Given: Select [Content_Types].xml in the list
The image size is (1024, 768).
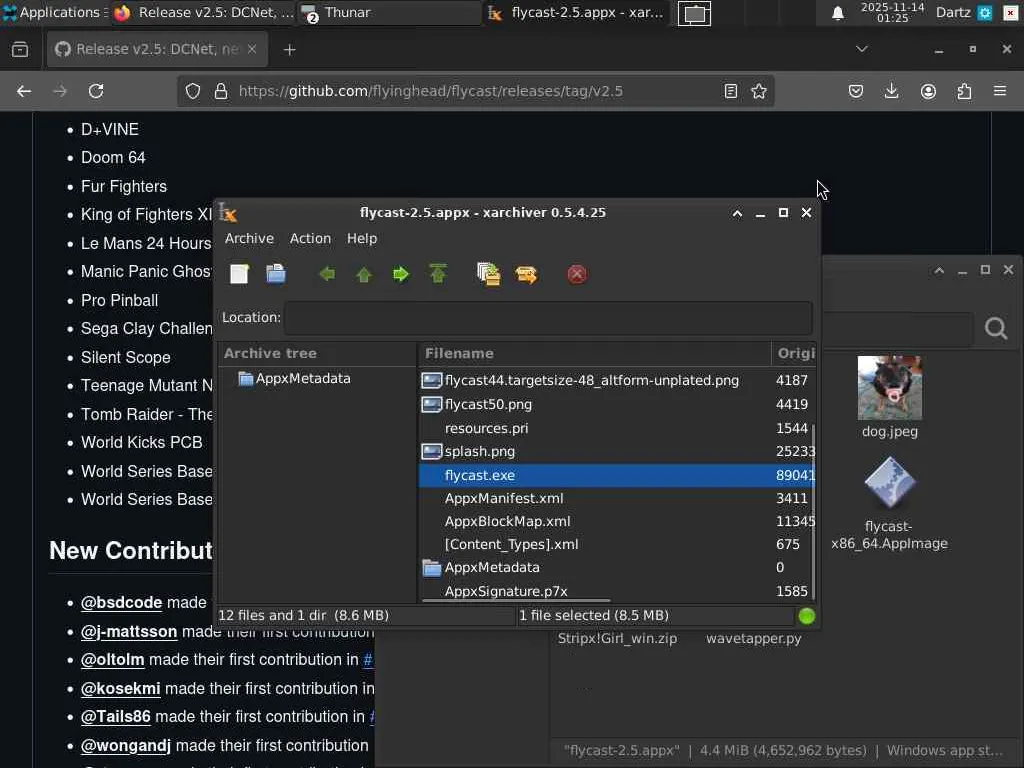Looking at the screenshot, I should pos(616,544).
